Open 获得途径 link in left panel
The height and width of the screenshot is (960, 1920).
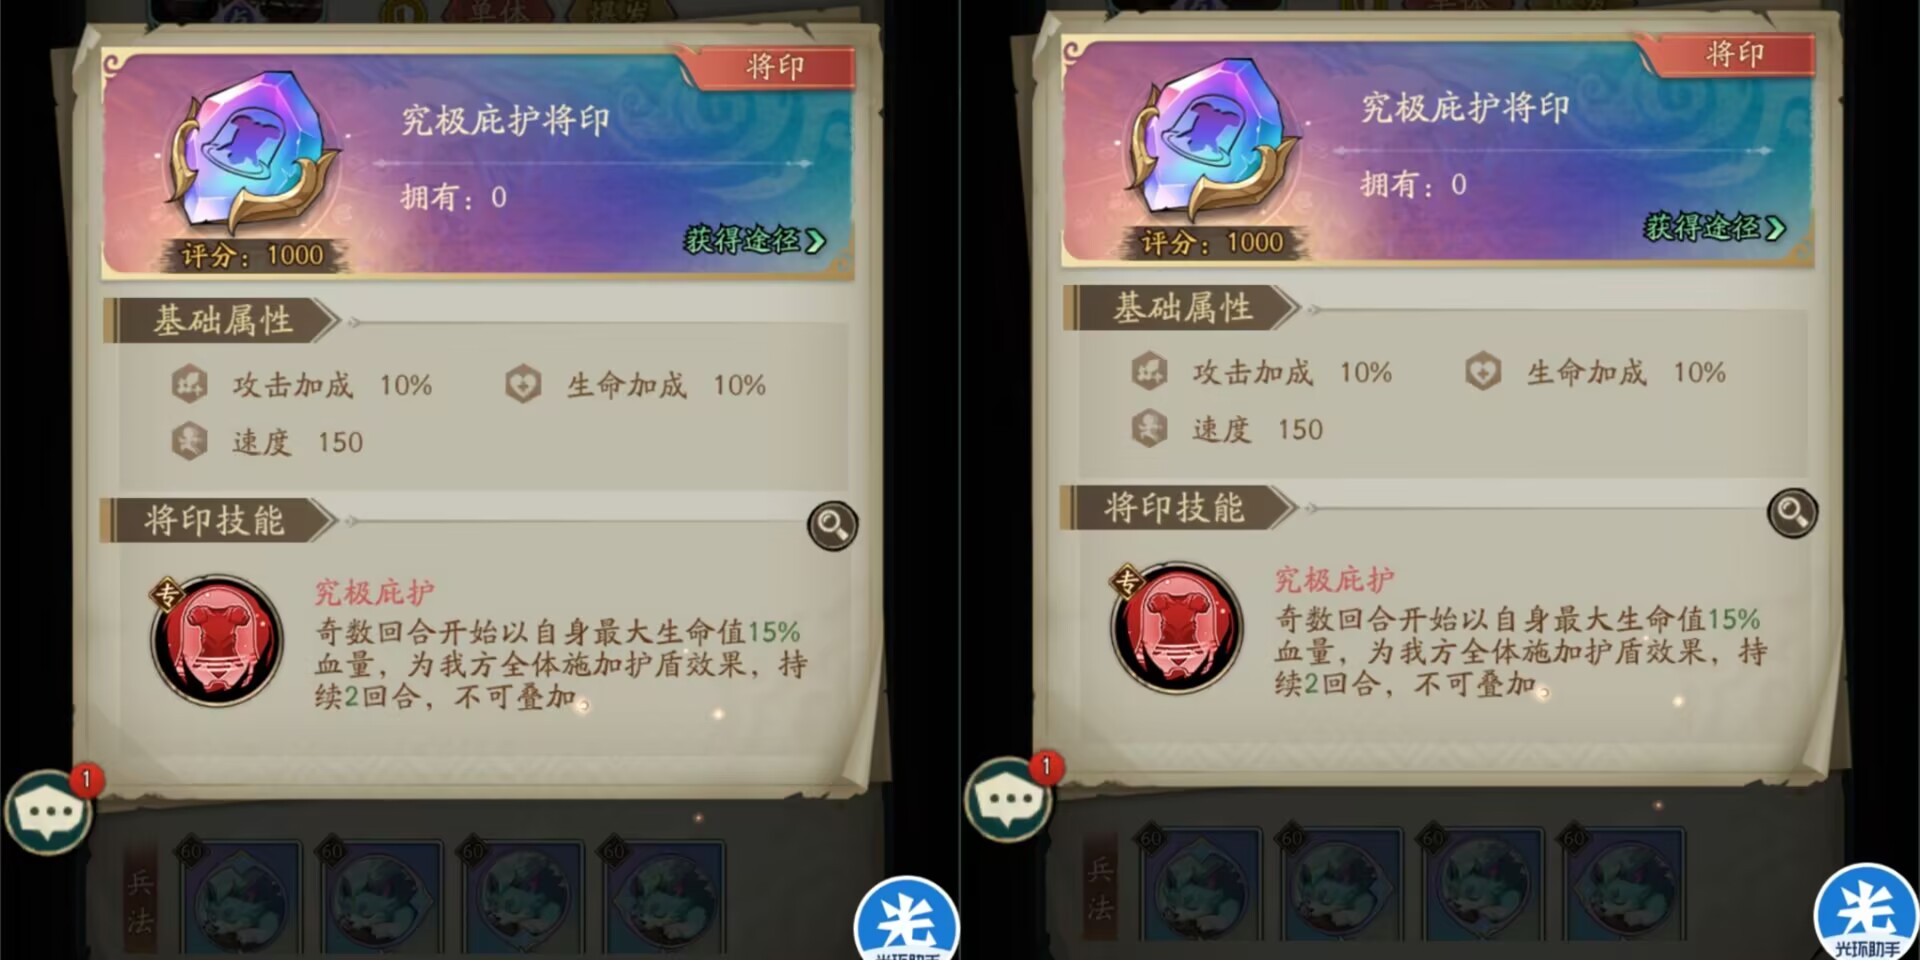(x=755, y=240)
